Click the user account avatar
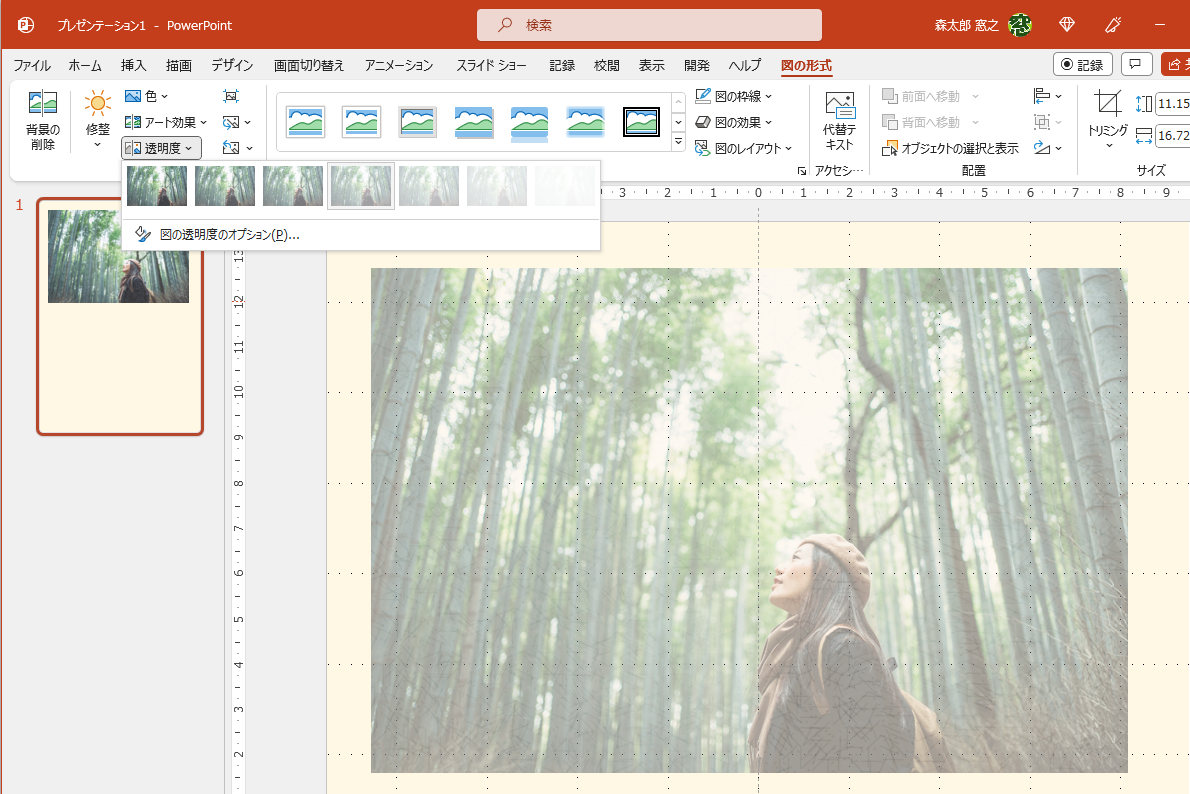 (1019, 25)
